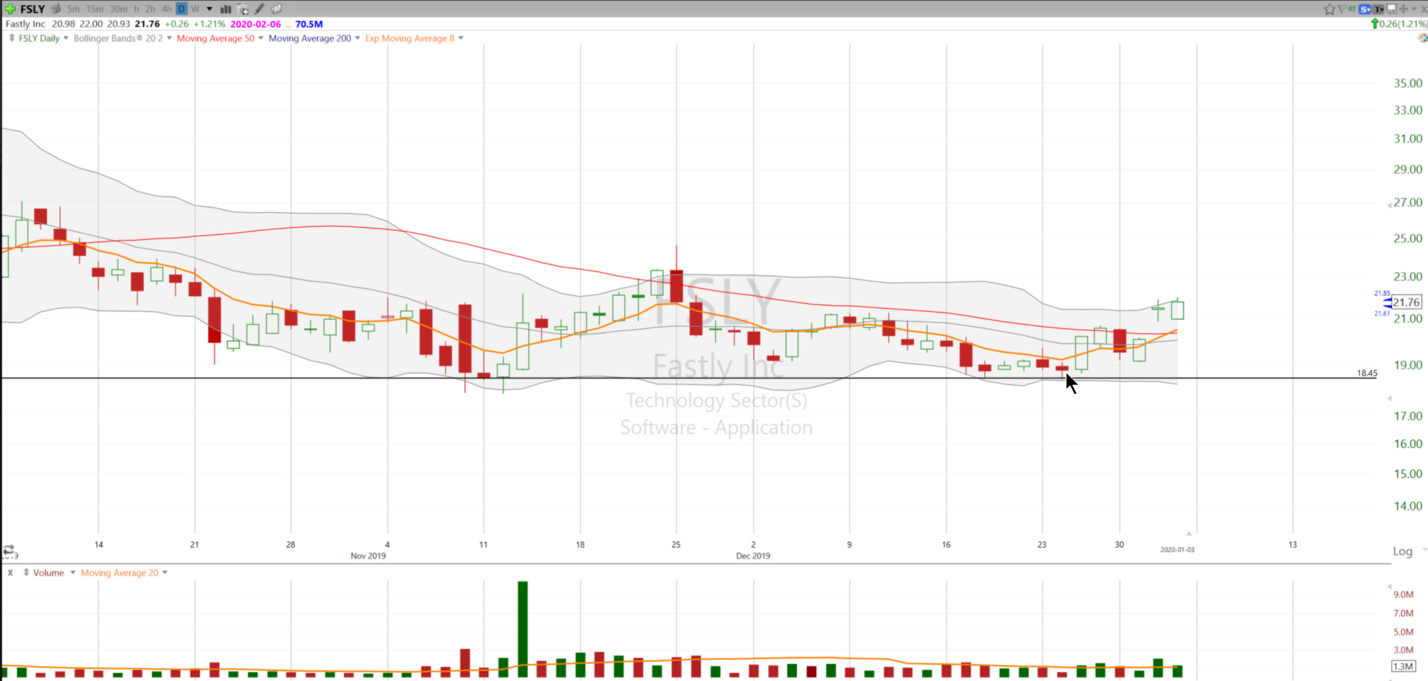Click the Fastly Inc company name
Image resolution: width=1428 pixels, height=681 pixels.
point(25,24)
